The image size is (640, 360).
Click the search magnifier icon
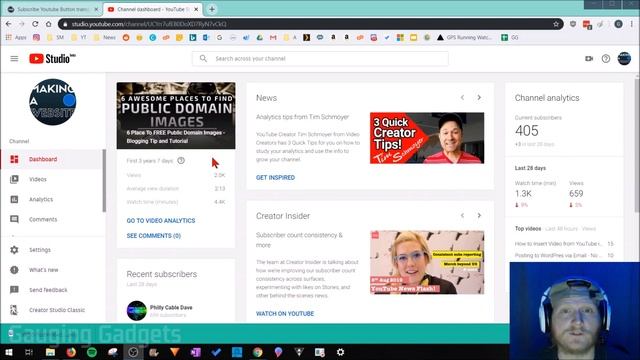(203, 58)
